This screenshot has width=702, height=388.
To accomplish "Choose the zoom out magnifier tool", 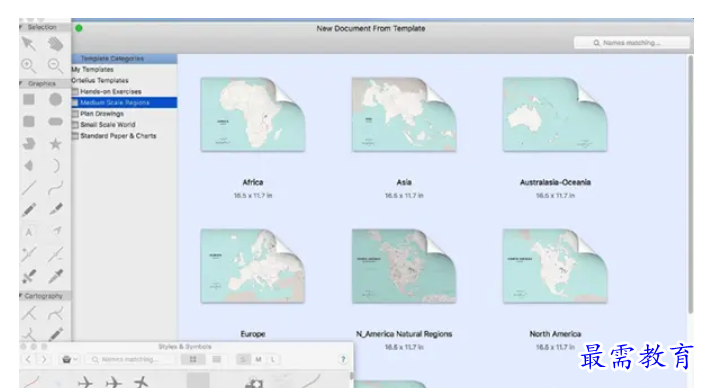I will coord(56,66).
